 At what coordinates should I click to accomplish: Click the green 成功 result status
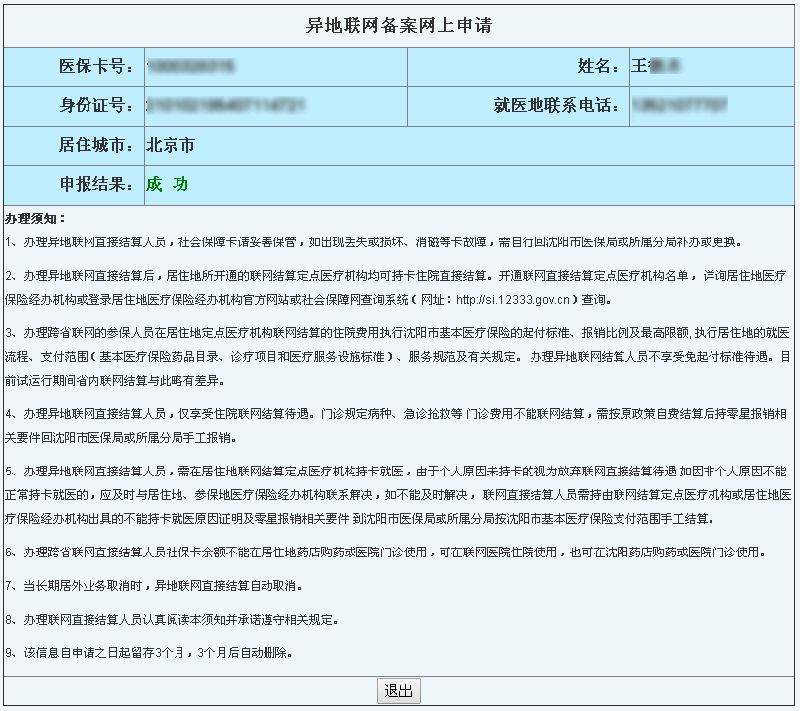coord(167,184)
